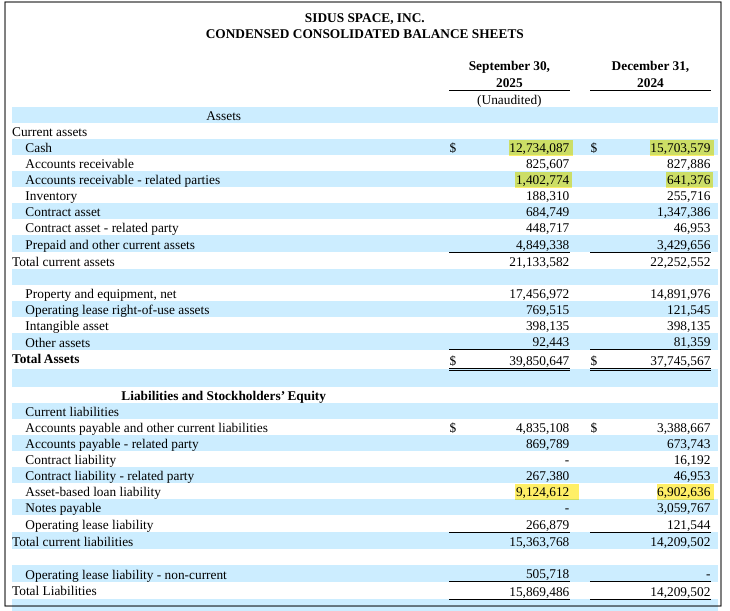Click Accounts payable value 3,388,667

click(x=683, y=428)
